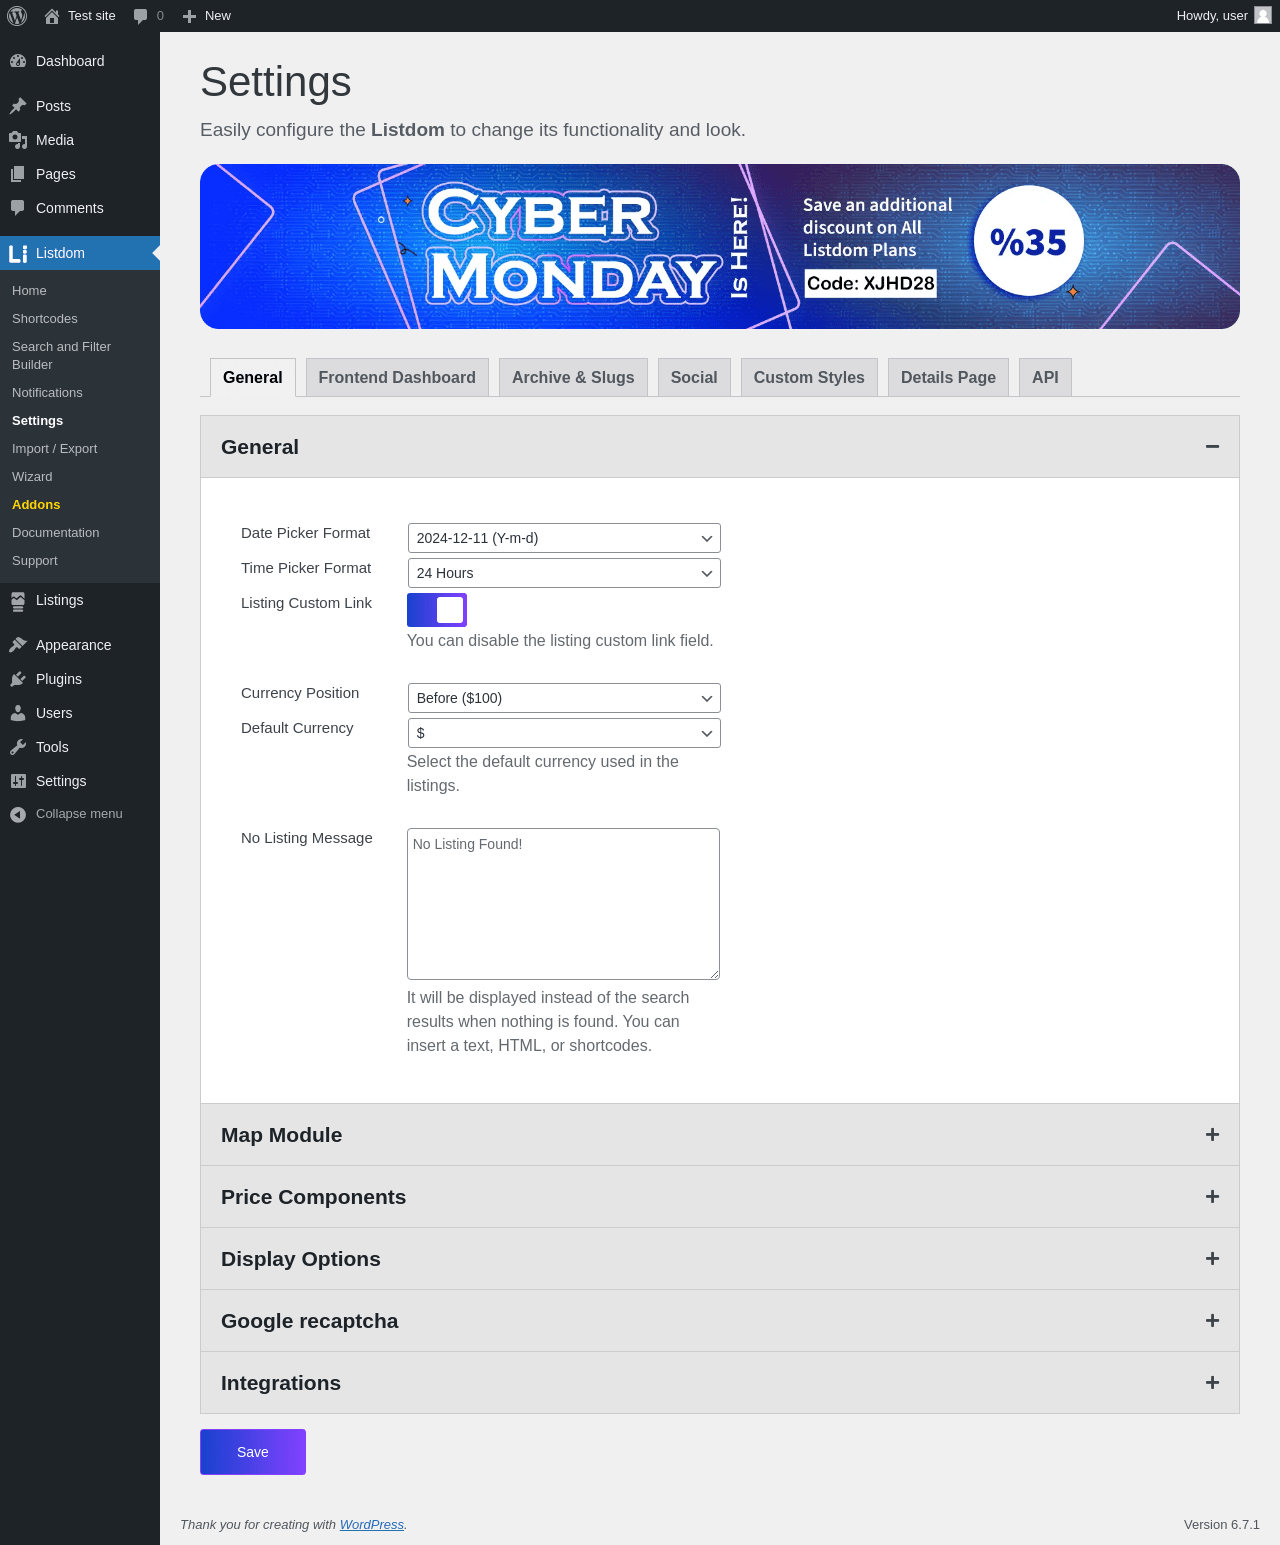The image size is (1280, 1545).
Task: Open user avatar in admin bar
Action: [1263, 16]
